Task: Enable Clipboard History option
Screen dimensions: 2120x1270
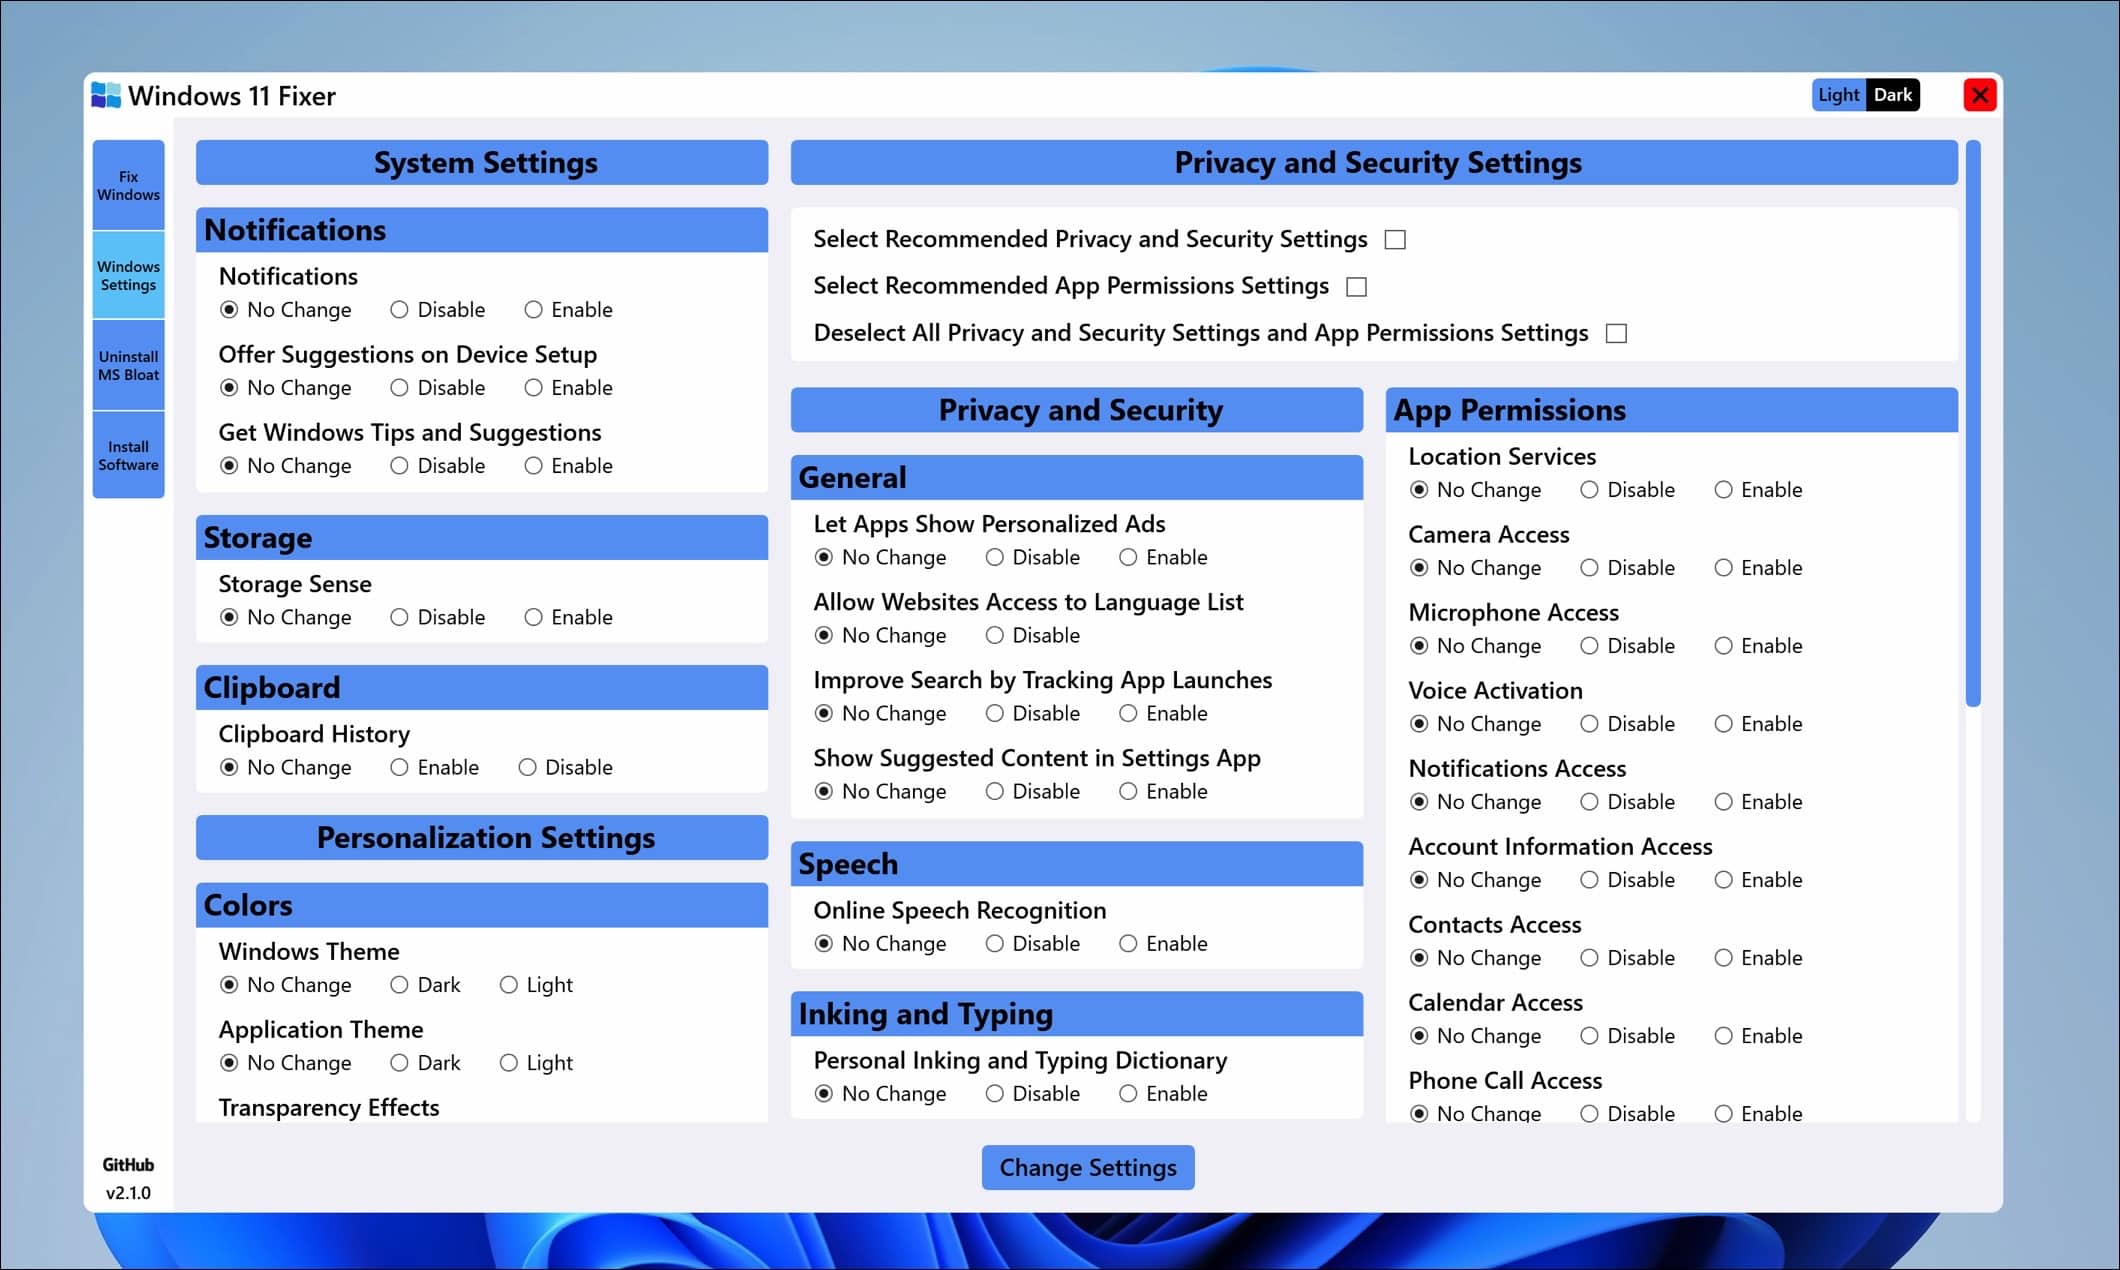Action: [400, 768]
